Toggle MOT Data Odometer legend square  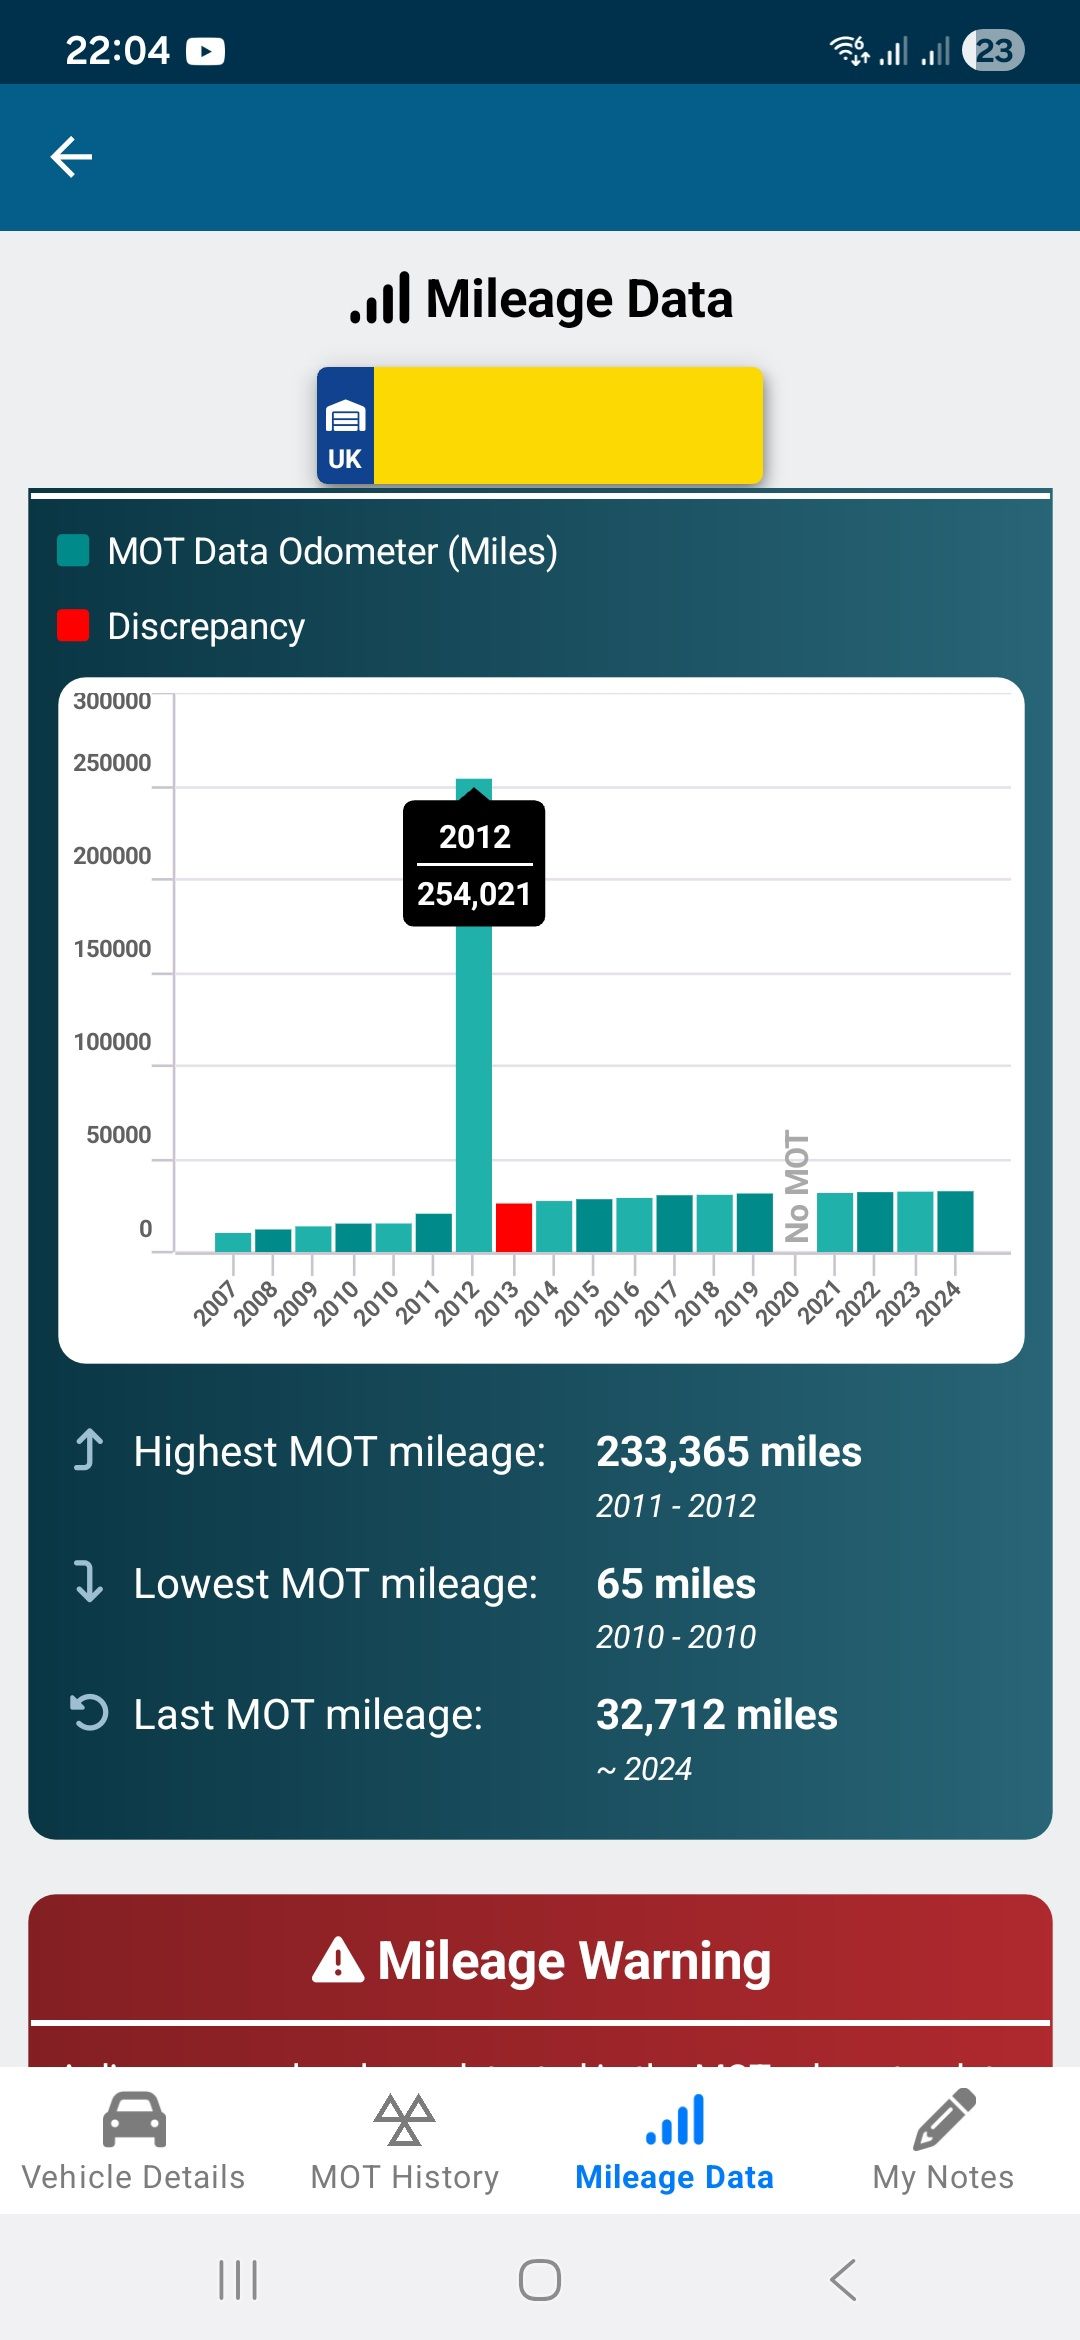(x=73, y=550)
